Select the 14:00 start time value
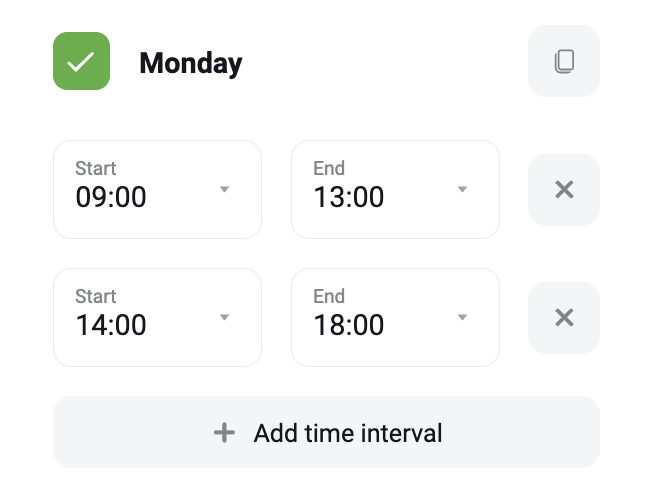Viewport: 658px width, 486px height. pos(111,325)
